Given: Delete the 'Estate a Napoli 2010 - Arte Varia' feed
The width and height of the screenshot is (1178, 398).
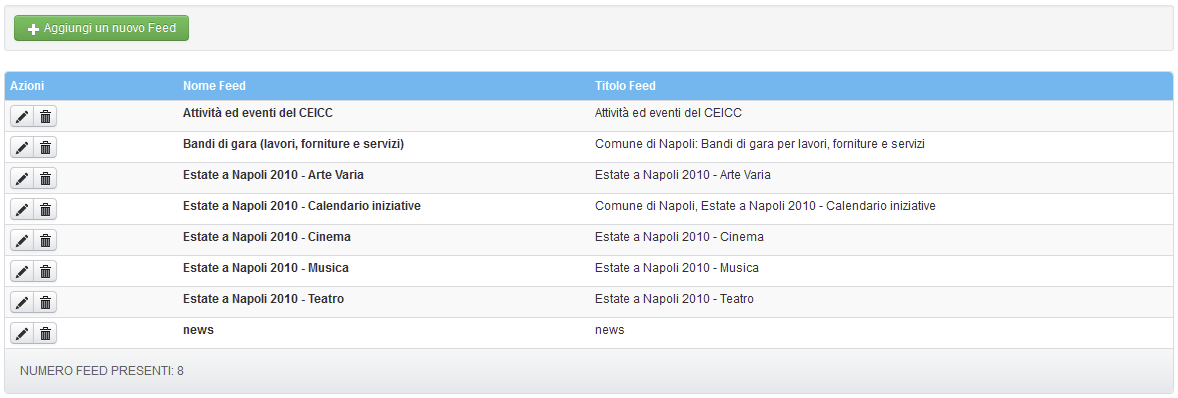Looking at the screenshot, I should tap(45, 178).
